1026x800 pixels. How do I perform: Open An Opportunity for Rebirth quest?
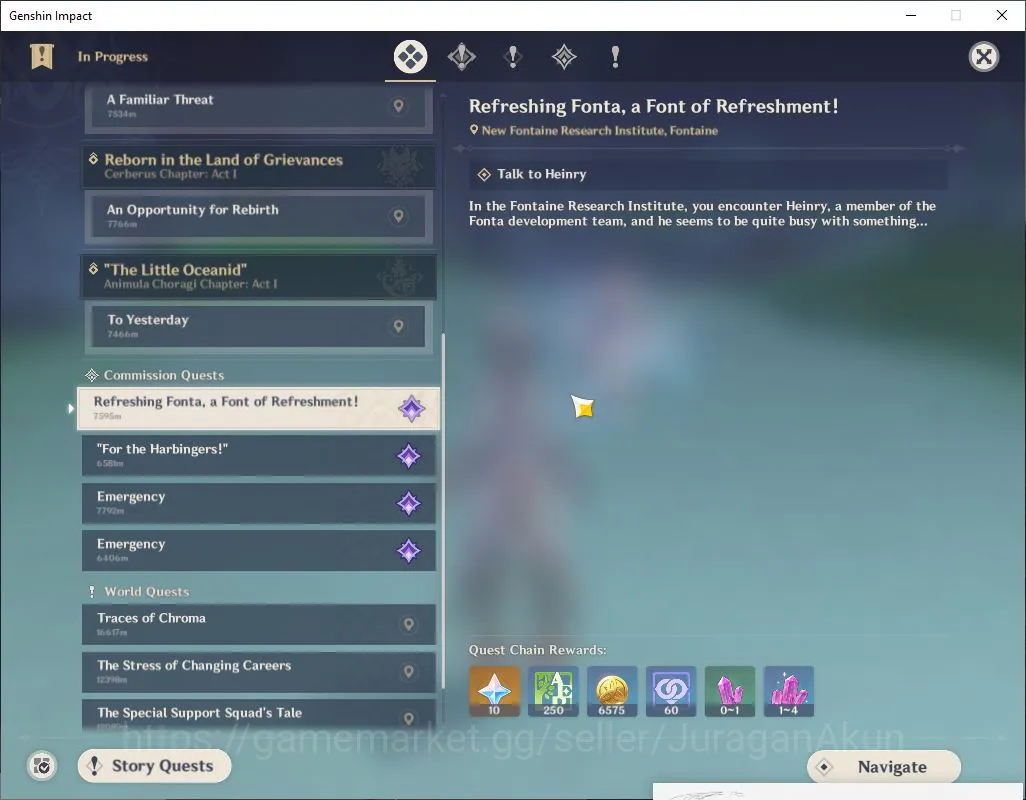(259, 216)
